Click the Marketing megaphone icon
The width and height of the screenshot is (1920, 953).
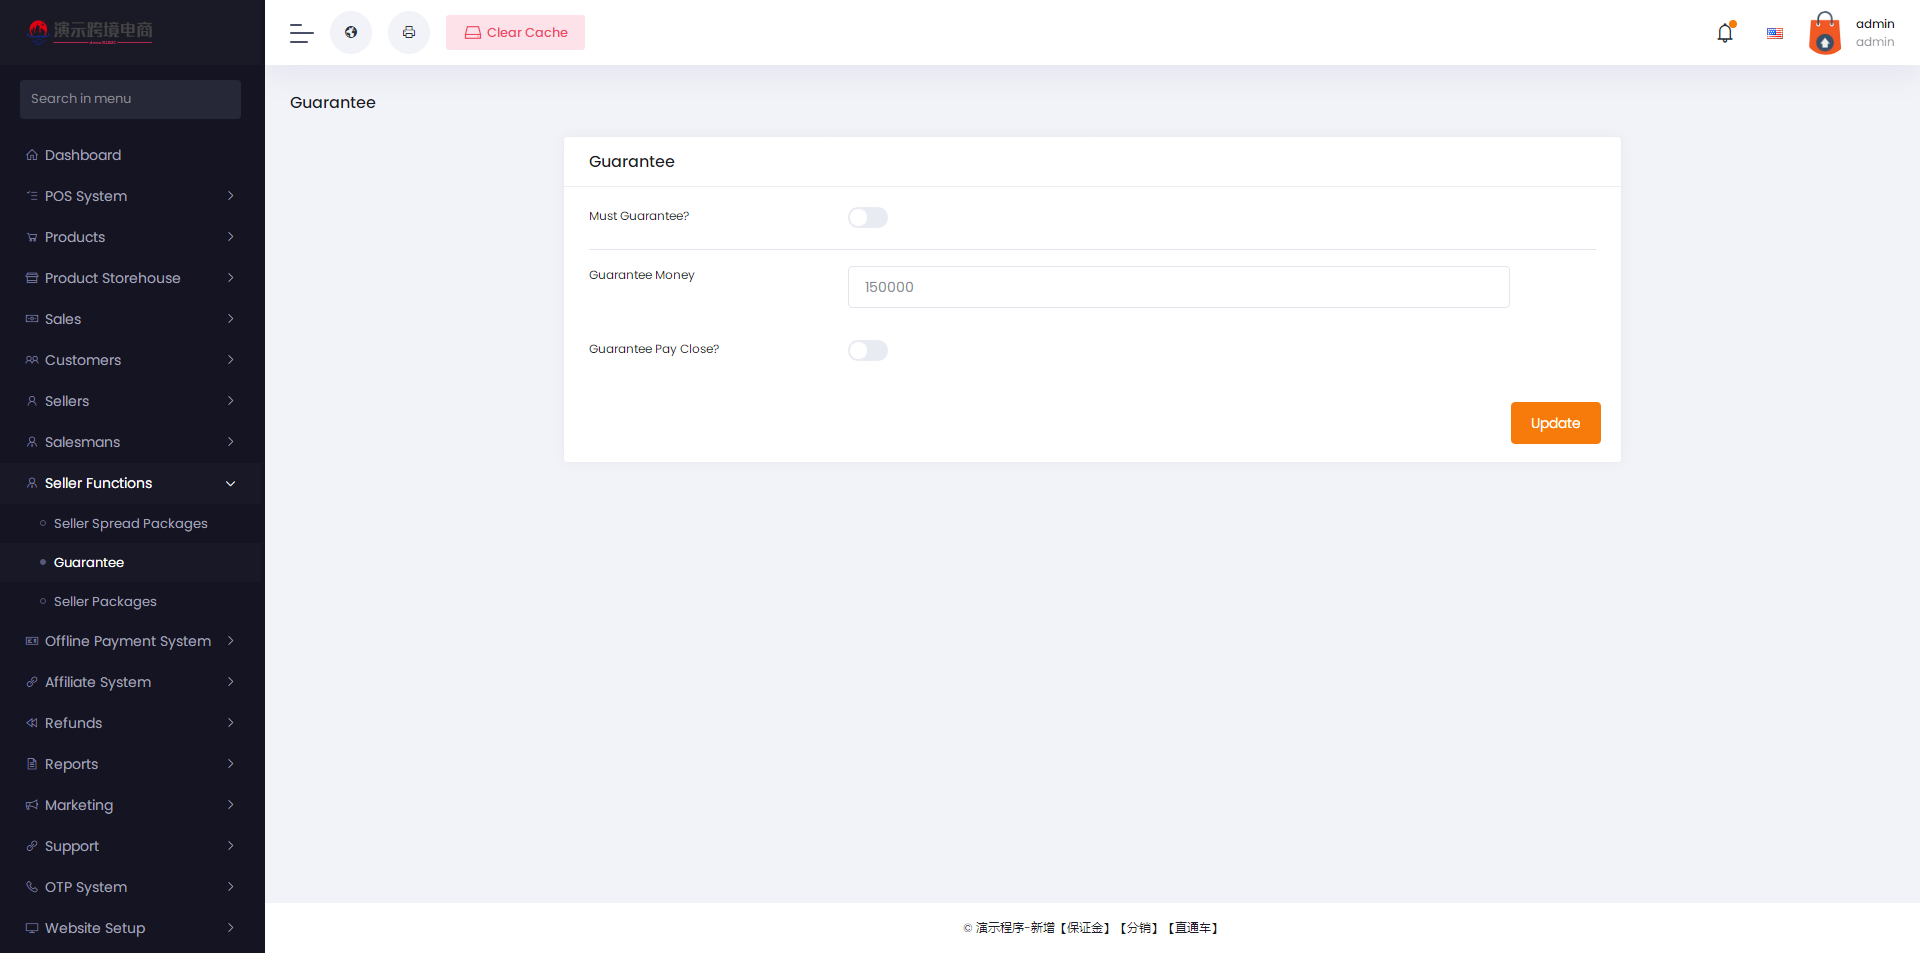tap(32, 805)
